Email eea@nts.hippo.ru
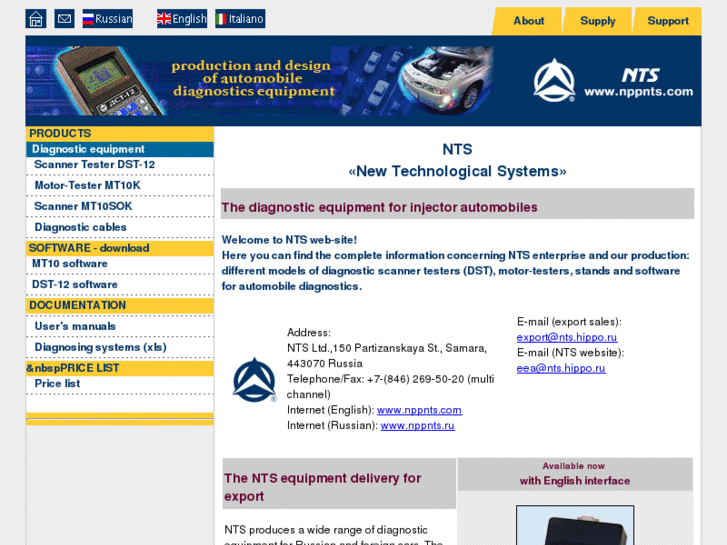This screenshot has height=545, width=727. [x=561, y=368]
